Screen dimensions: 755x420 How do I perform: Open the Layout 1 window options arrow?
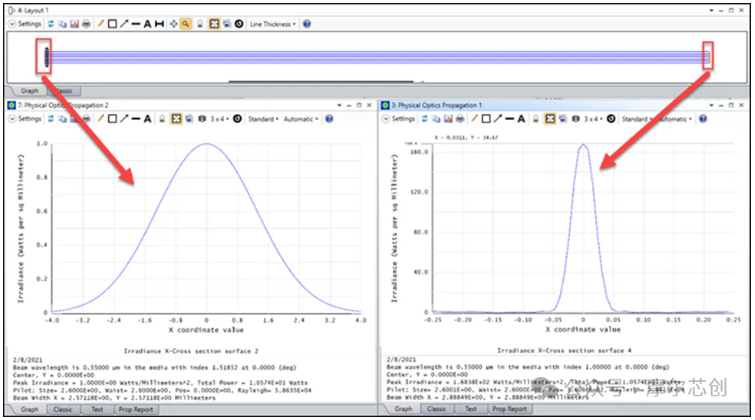click(x=711, y=10)
